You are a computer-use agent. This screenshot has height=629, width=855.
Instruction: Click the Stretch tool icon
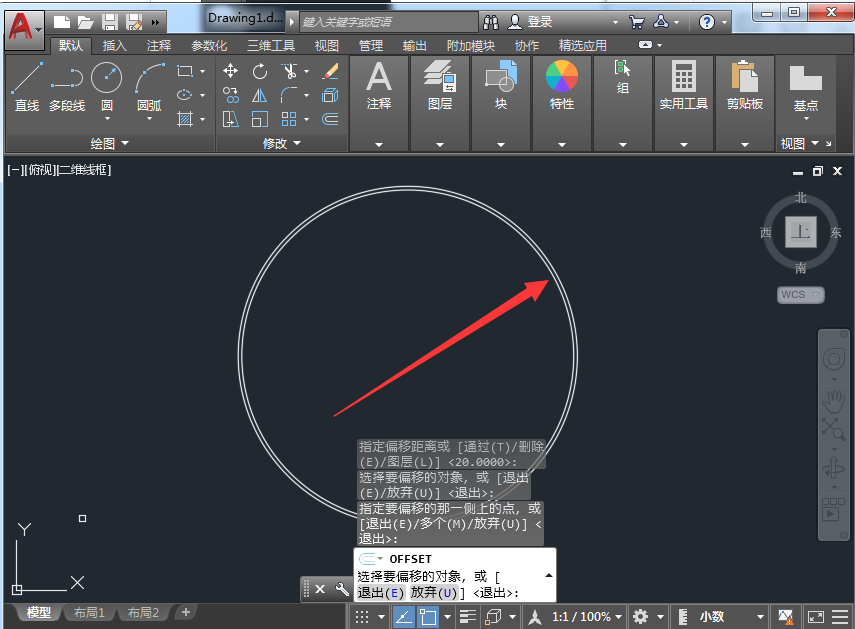tap(231, 119)
